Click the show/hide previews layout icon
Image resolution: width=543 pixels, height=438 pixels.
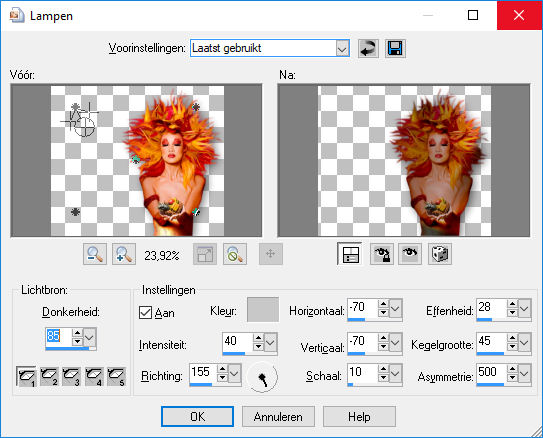tap(350, 254)
